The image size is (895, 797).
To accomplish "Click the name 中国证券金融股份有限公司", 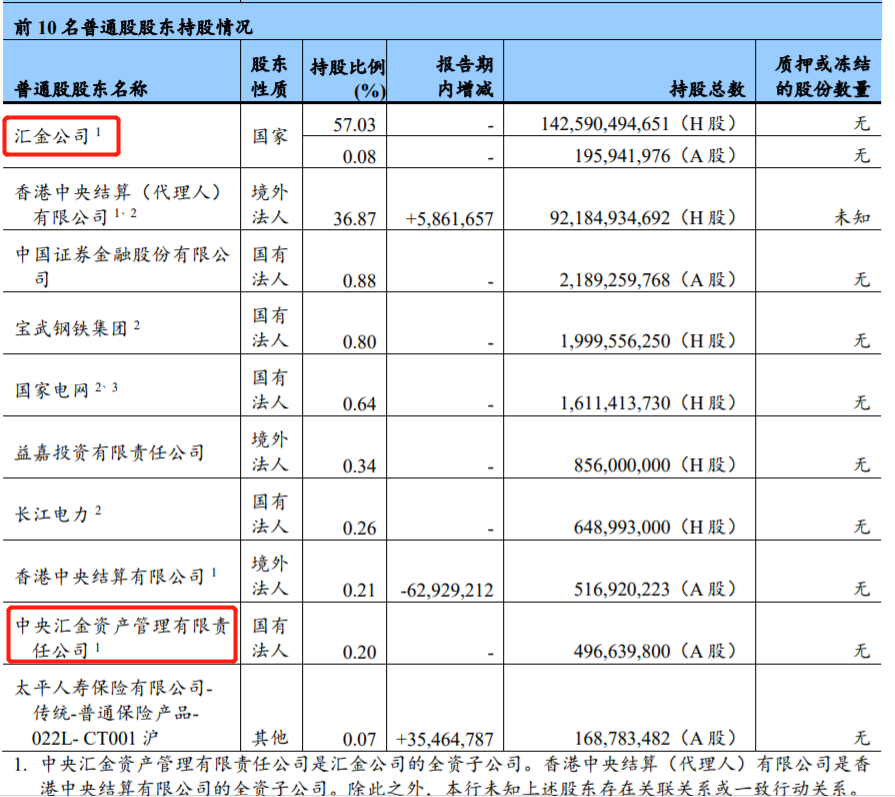I will (x=122, y=266).
